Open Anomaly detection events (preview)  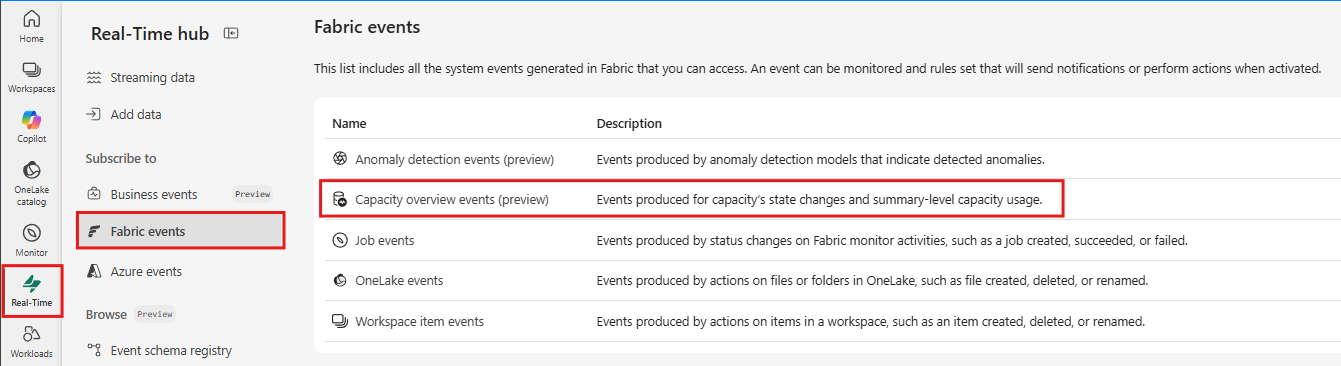[x=454, y=159]
